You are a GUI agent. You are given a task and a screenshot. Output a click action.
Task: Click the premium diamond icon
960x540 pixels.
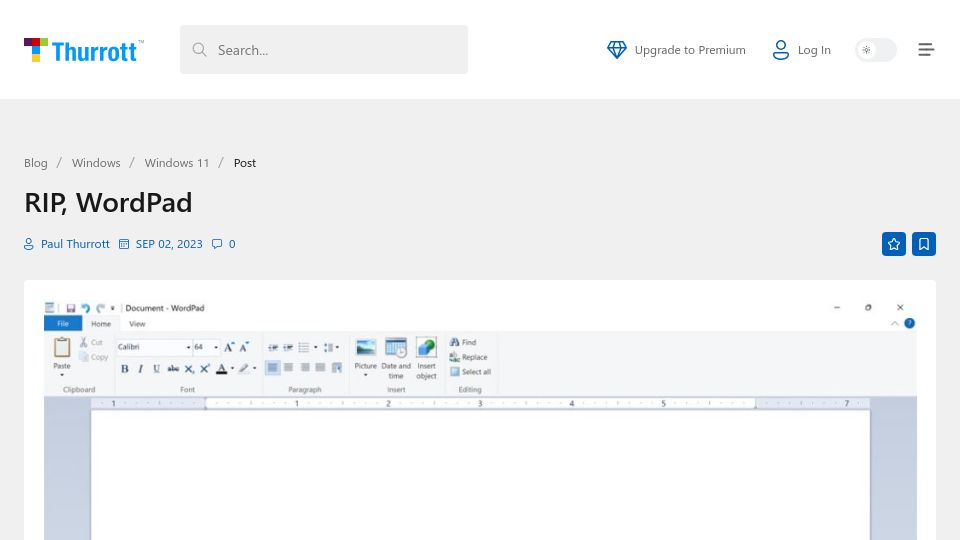pyautogui.click(x=617, y=50)
